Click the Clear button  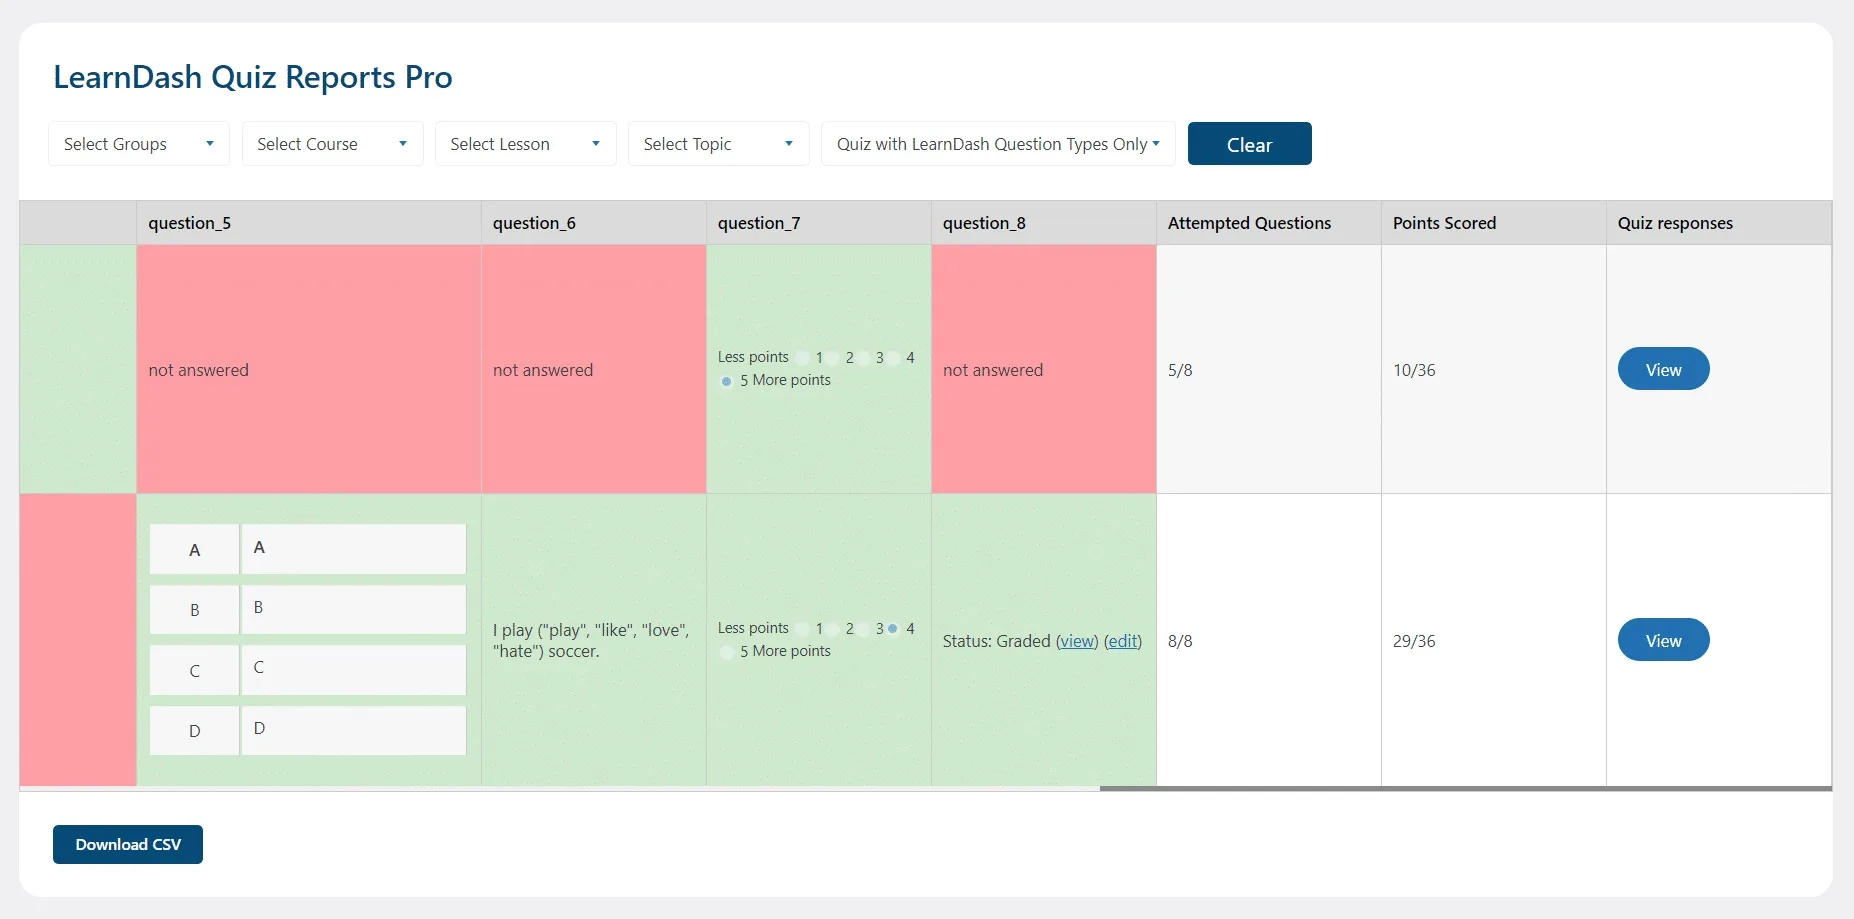click(1249, 143)
